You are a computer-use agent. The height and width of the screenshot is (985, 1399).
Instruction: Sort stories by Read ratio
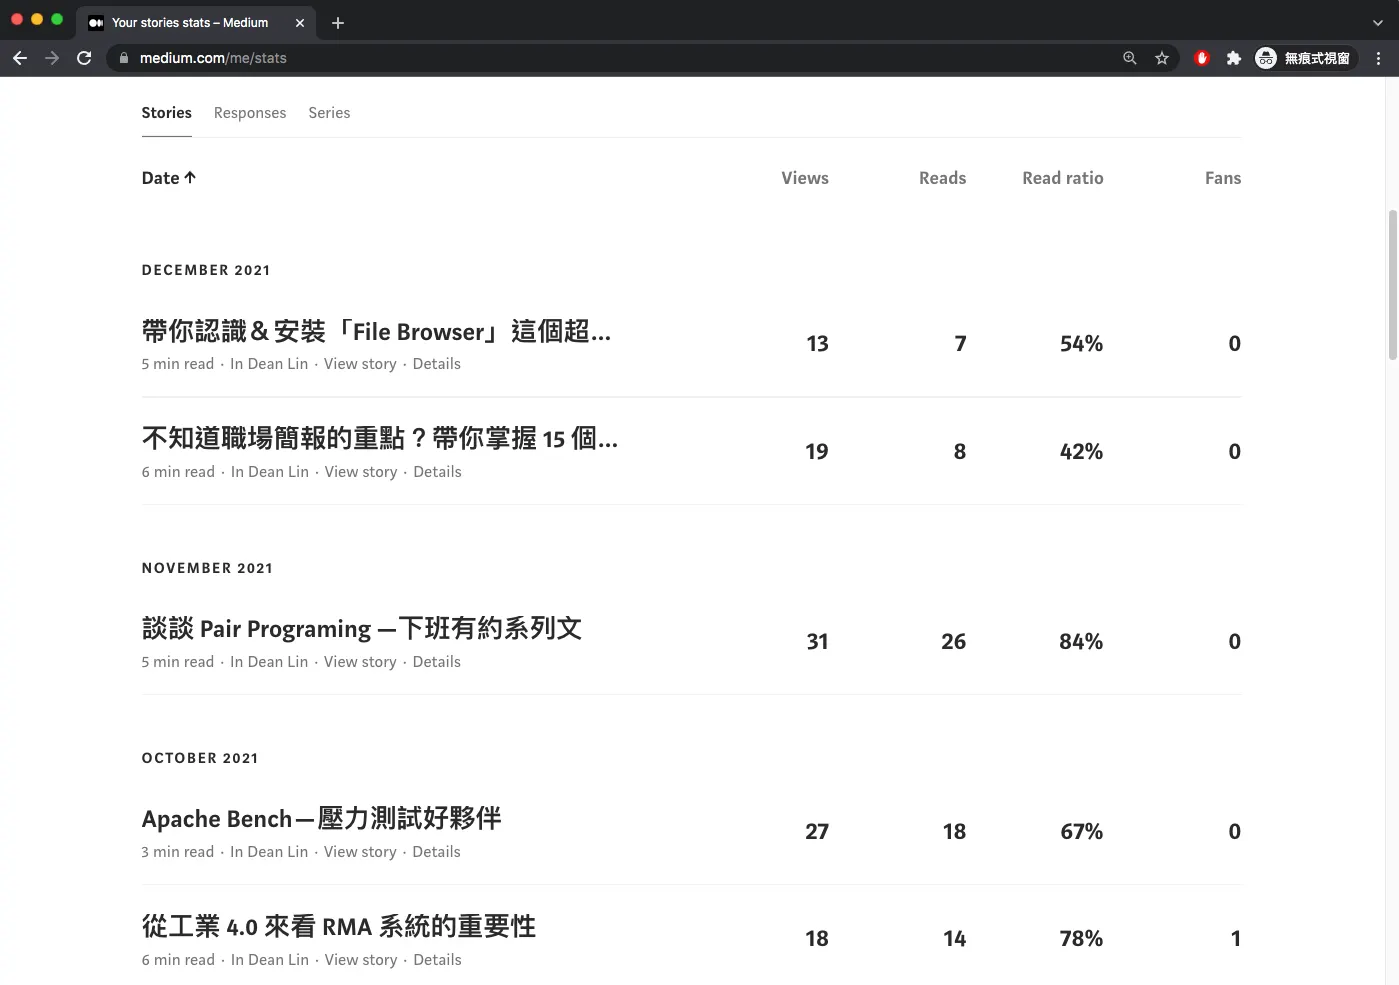point(1063,178)
